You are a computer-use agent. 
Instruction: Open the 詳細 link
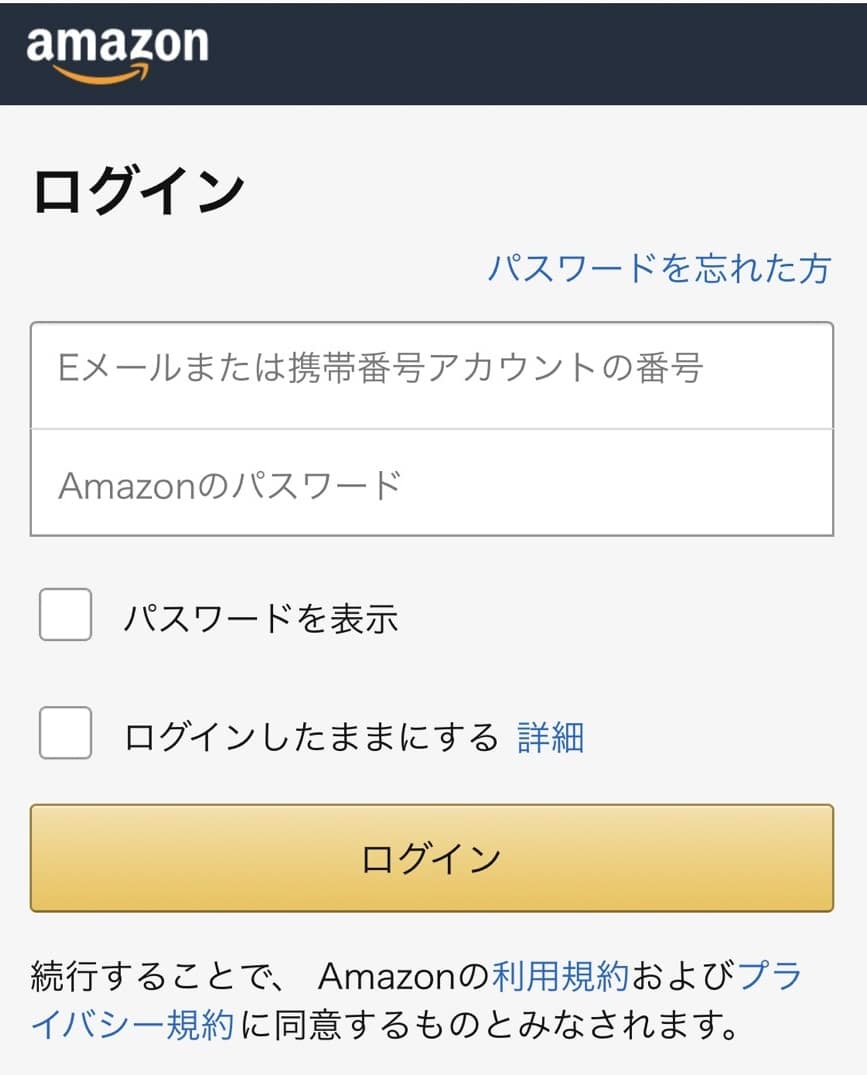(550, 738)
